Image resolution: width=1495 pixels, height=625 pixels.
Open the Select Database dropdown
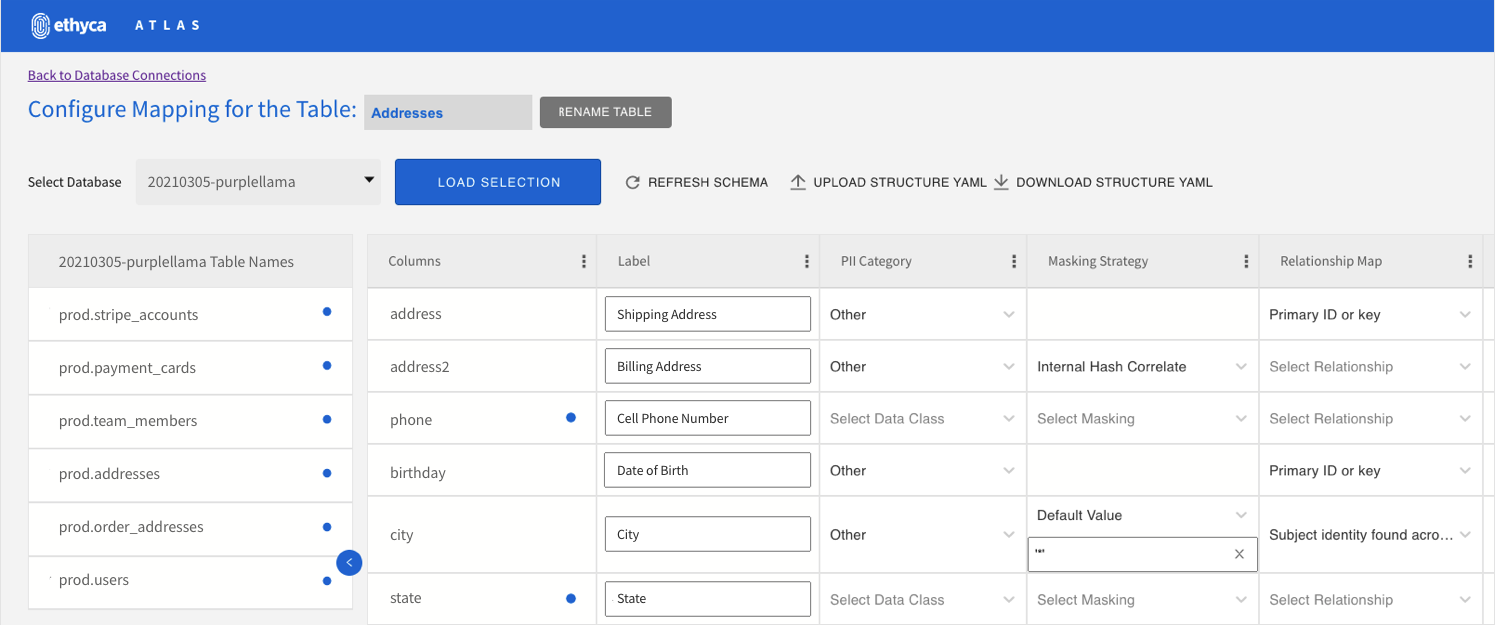[x=258, y=182]
